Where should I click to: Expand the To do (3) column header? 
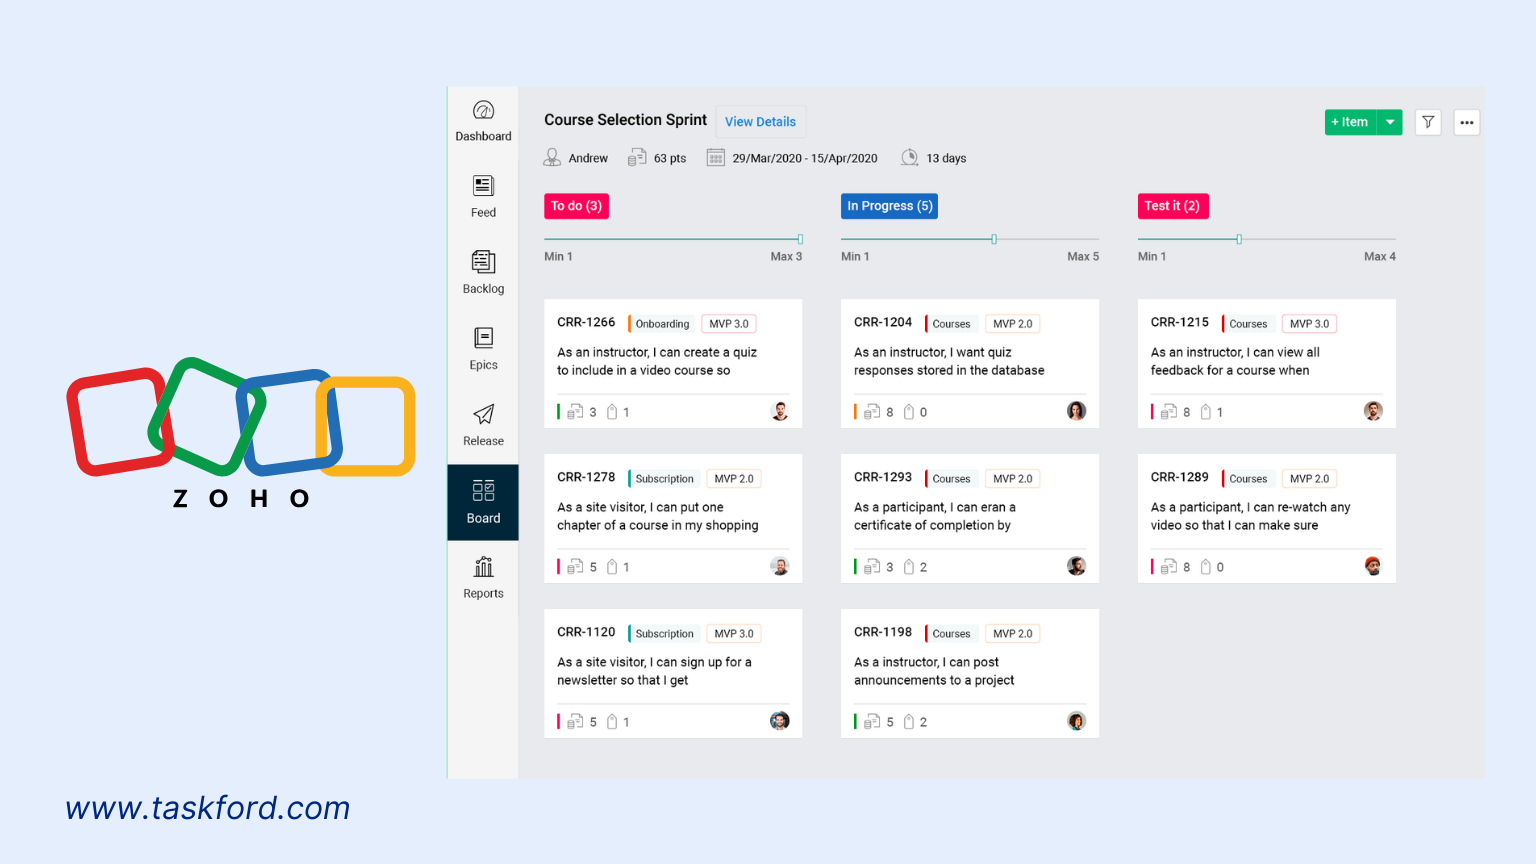[576, 205]
